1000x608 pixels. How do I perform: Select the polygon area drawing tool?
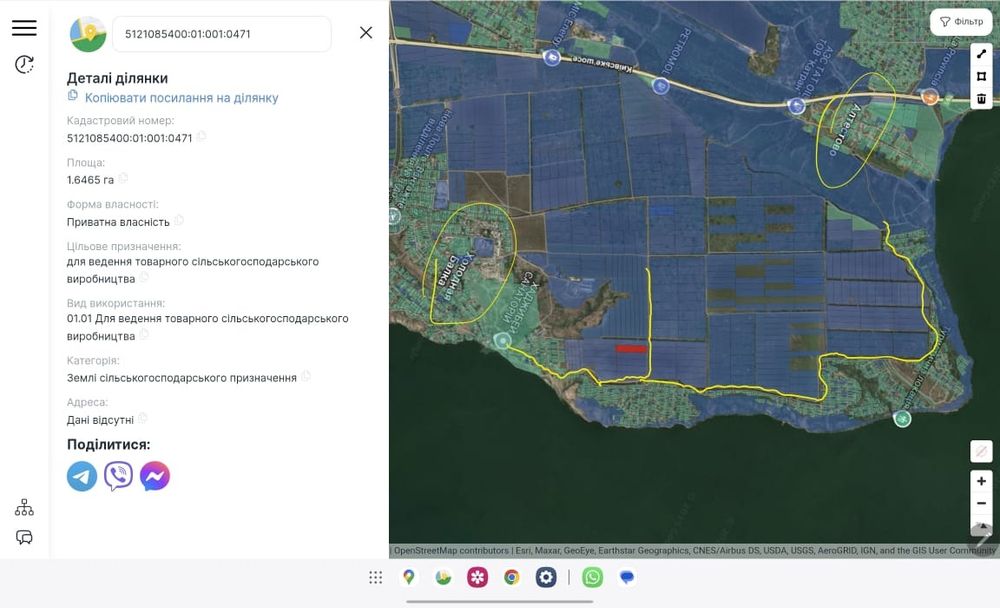pyautogui.click(x=981, y=76)
